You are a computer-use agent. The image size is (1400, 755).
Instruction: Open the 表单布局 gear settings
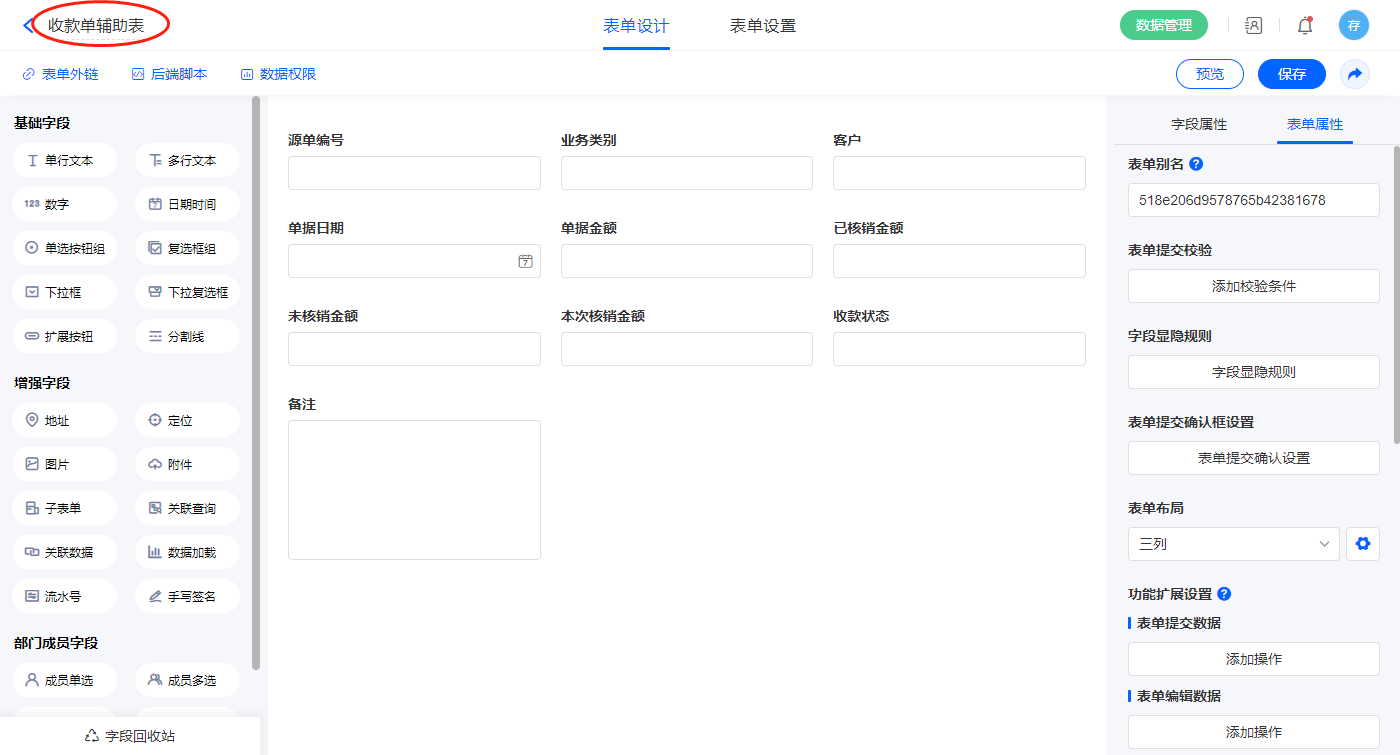(x=1362, y=544)
